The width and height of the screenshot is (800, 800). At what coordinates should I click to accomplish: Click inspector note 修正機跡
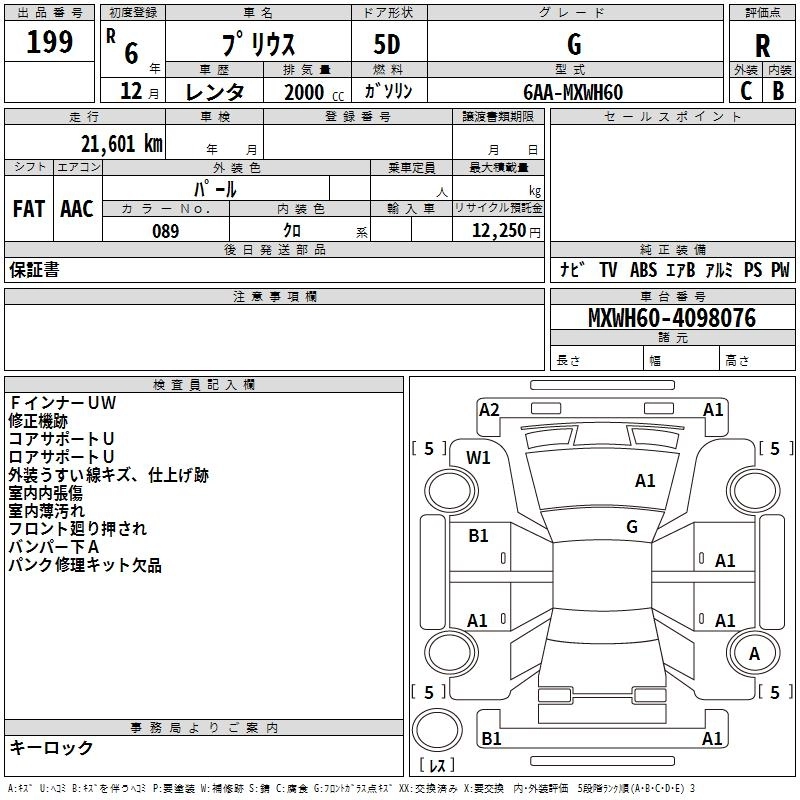coord(38,421)
